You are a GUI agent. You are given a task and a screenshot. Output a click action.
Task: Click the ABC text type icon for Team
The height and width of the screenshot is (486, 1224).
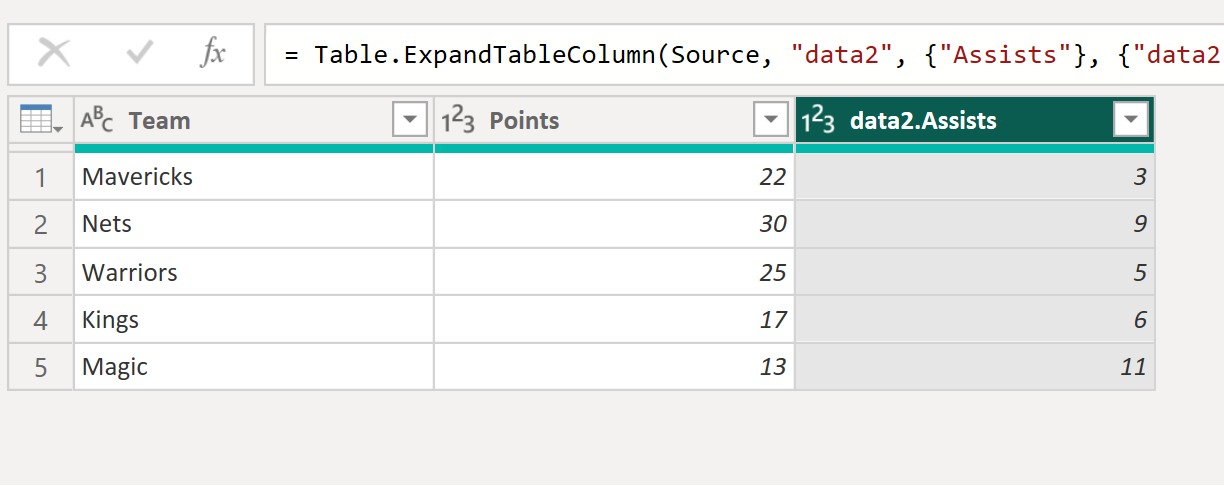(97, 121)
